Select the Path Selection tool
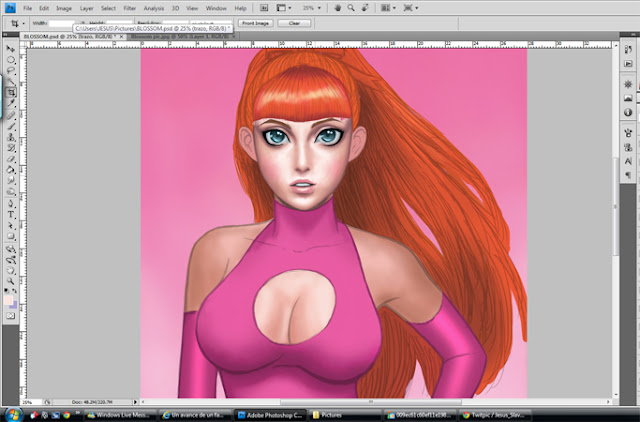Viewport: 640px width, 422px height. click(11, 226)
